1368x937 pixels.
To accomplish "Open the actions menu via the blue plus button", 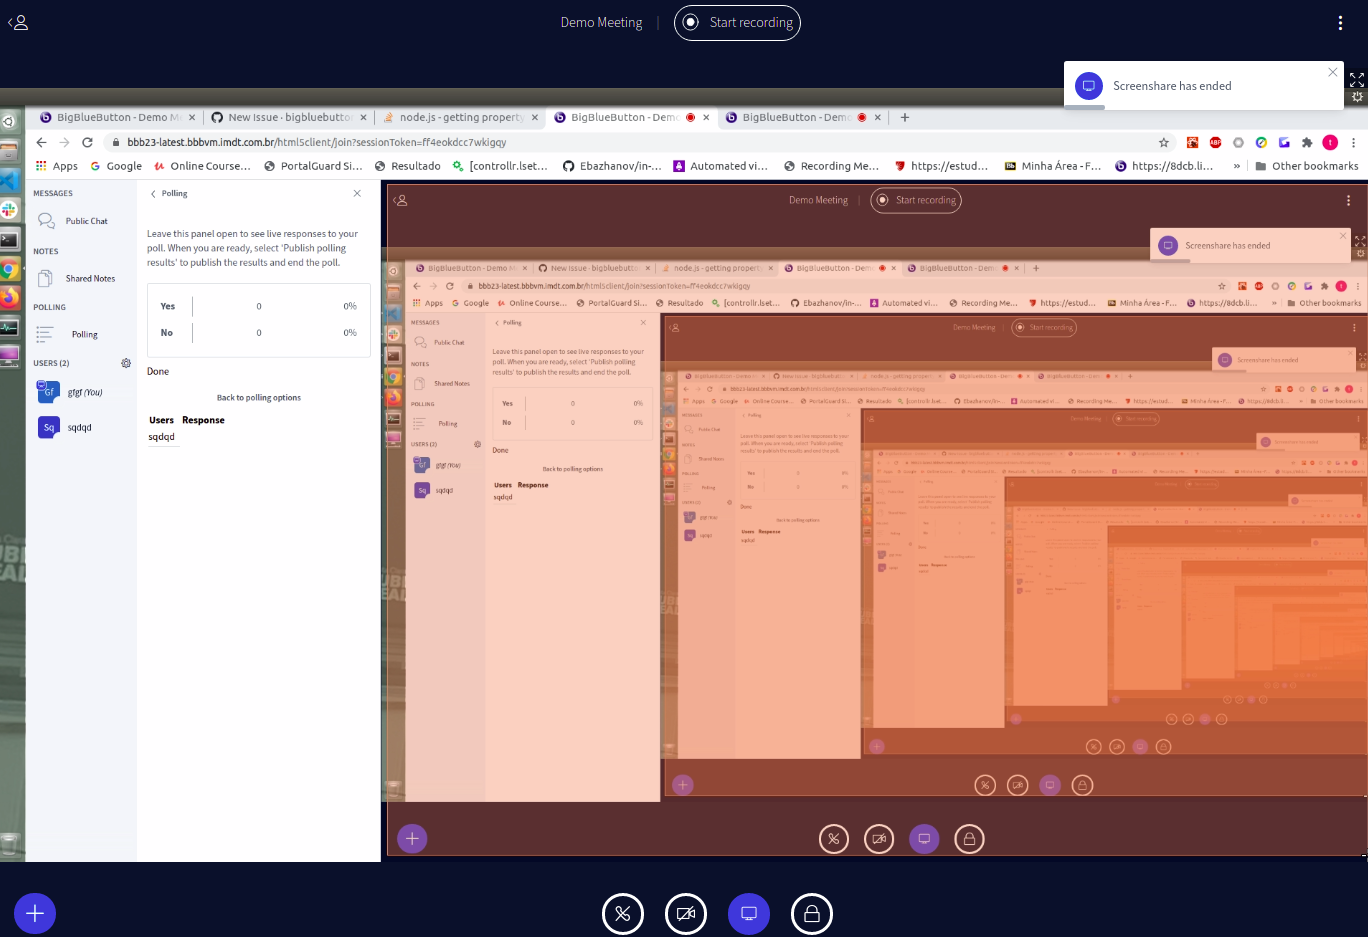I will pos(35,913).
